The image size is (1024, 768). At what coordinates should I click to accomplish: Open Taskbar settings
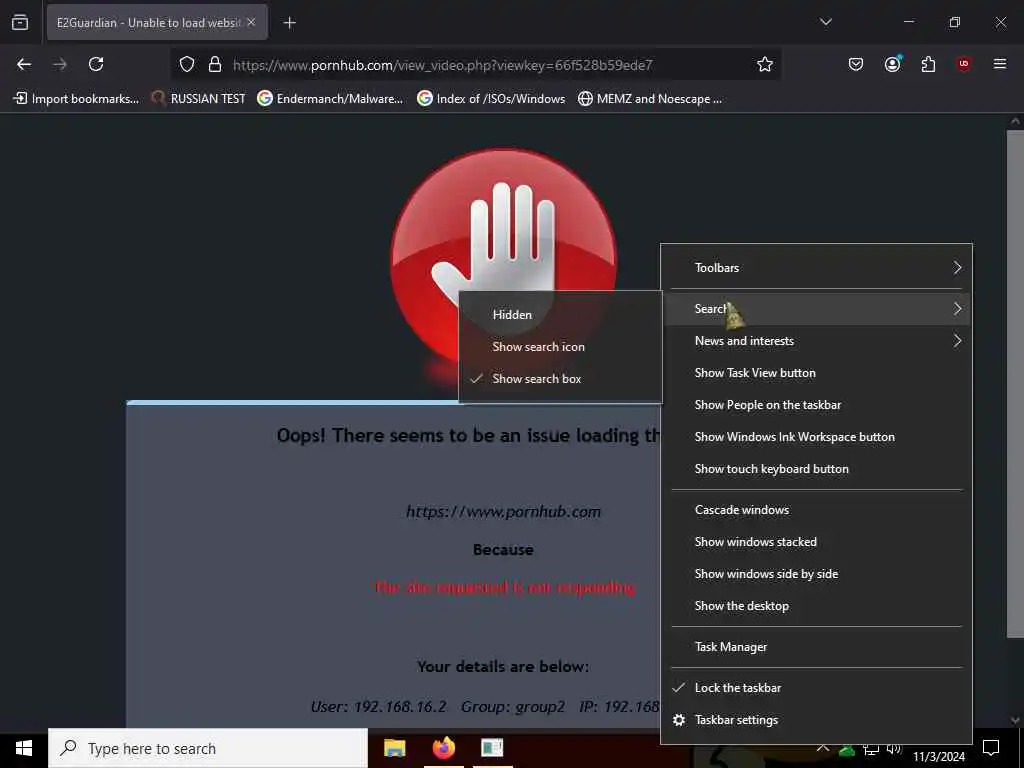[x=816, y=720]
